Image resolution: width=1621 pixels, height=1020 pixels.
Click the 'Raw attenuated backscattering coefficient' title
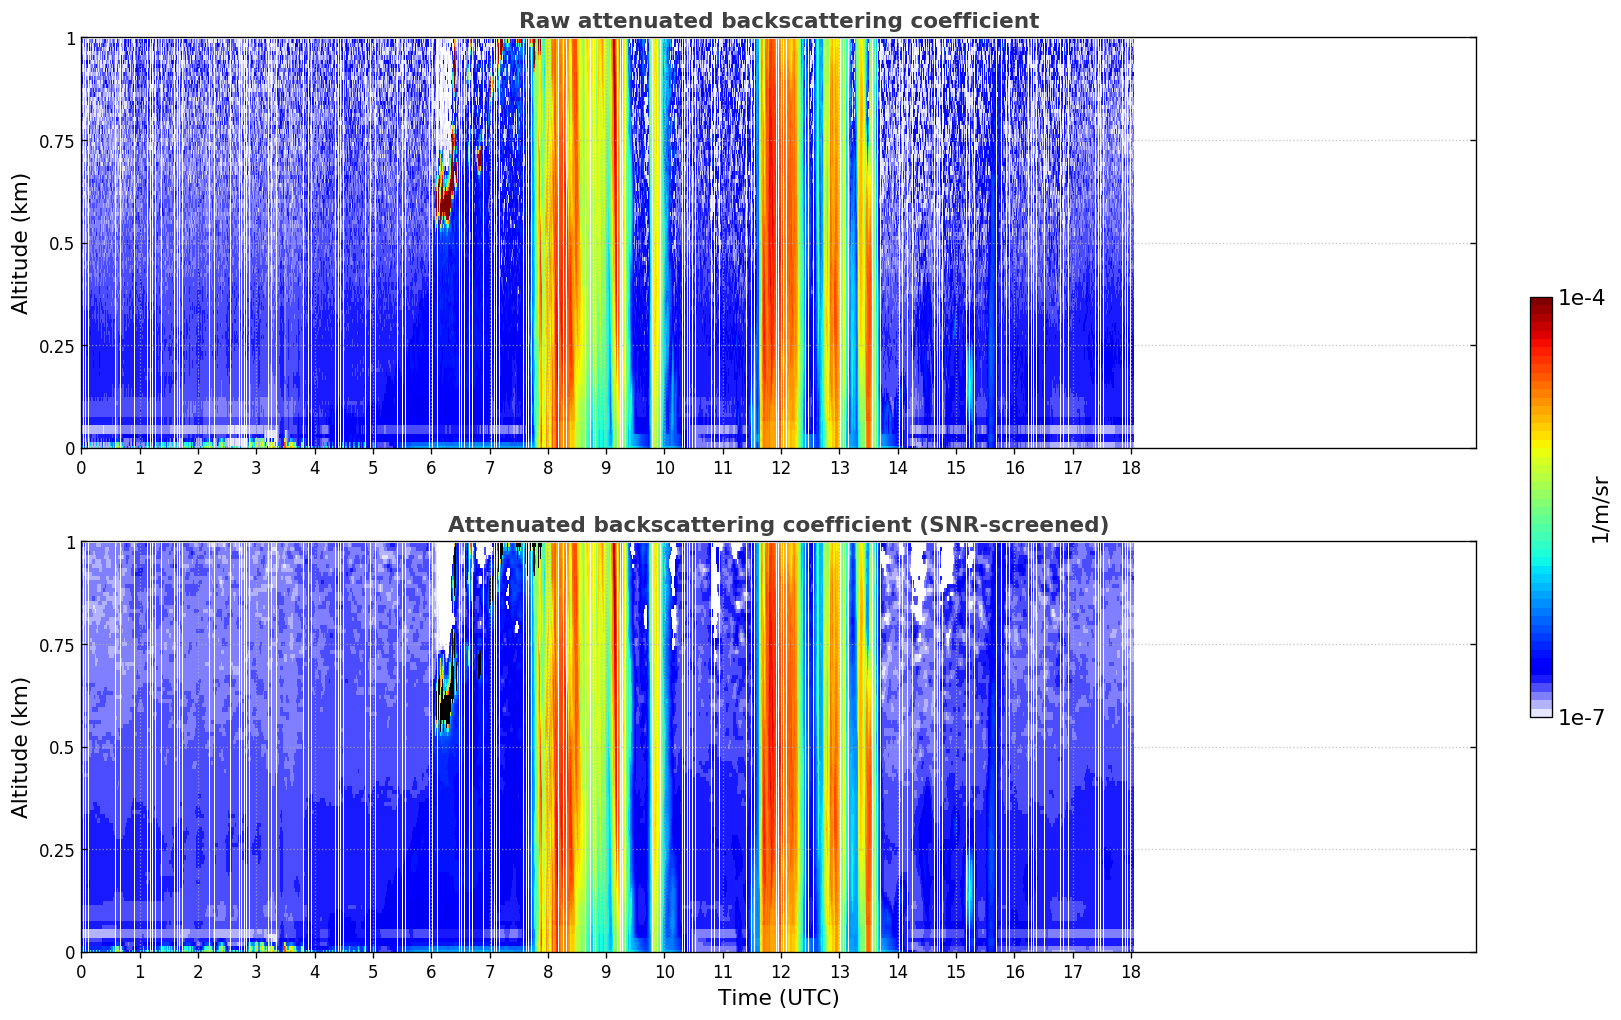tap(778, 21)
